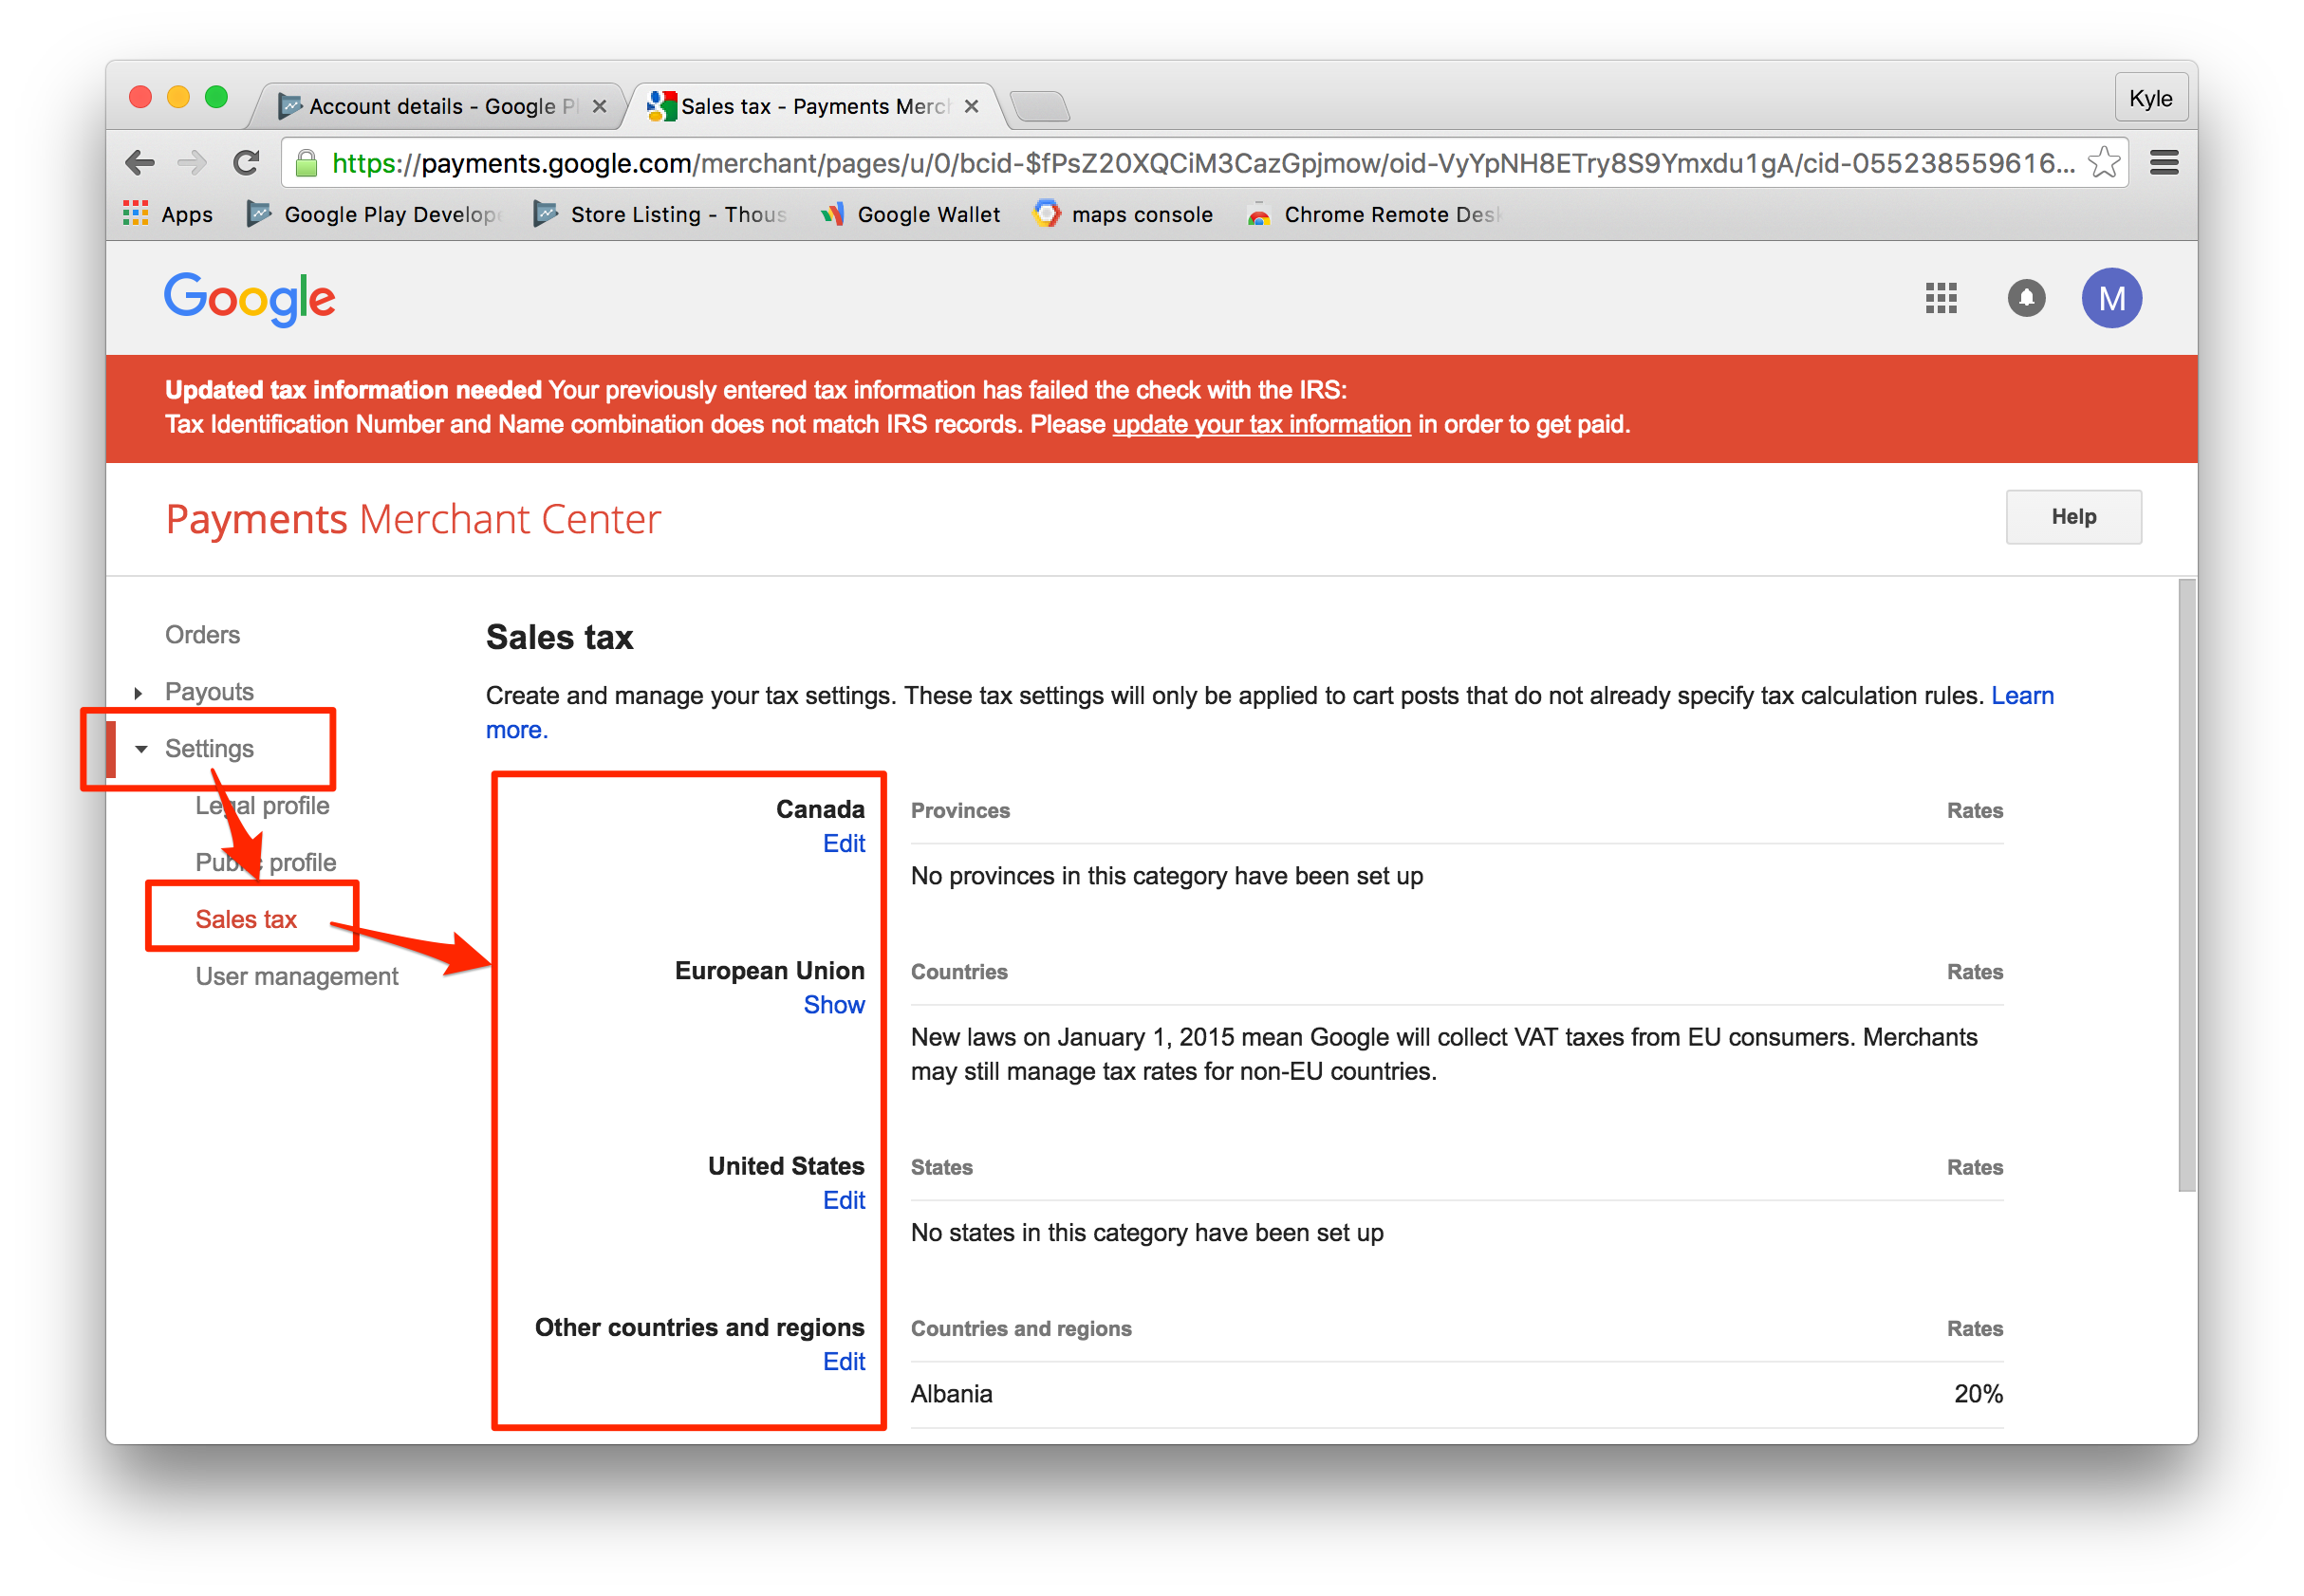2304x1596 pixels.
Task: Click the notifications bell icon
Action: [2026, 298]
